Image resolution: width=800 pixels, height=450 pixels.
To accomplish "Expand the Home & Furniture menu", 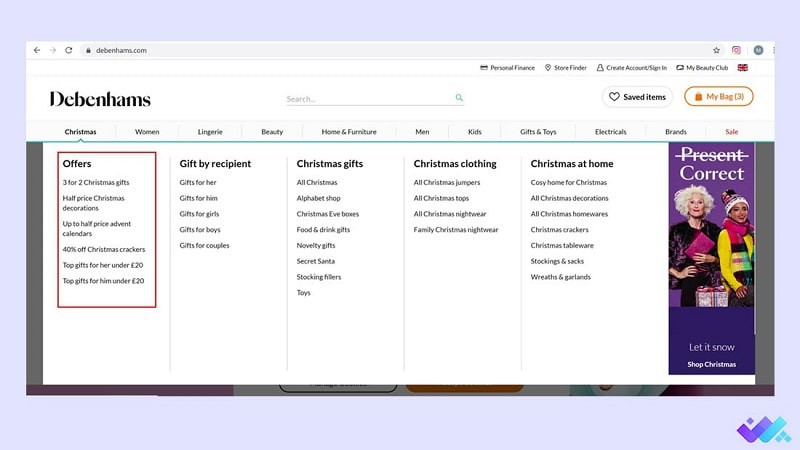I will coord(349,132).
